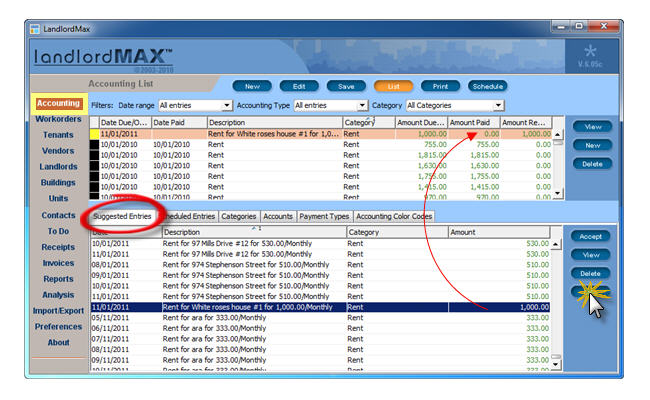The height and width of the screenshot is (400, 650).
Task: Click the New button beside the accounting list
Action: pyautogui.click(x=593, y=145)
